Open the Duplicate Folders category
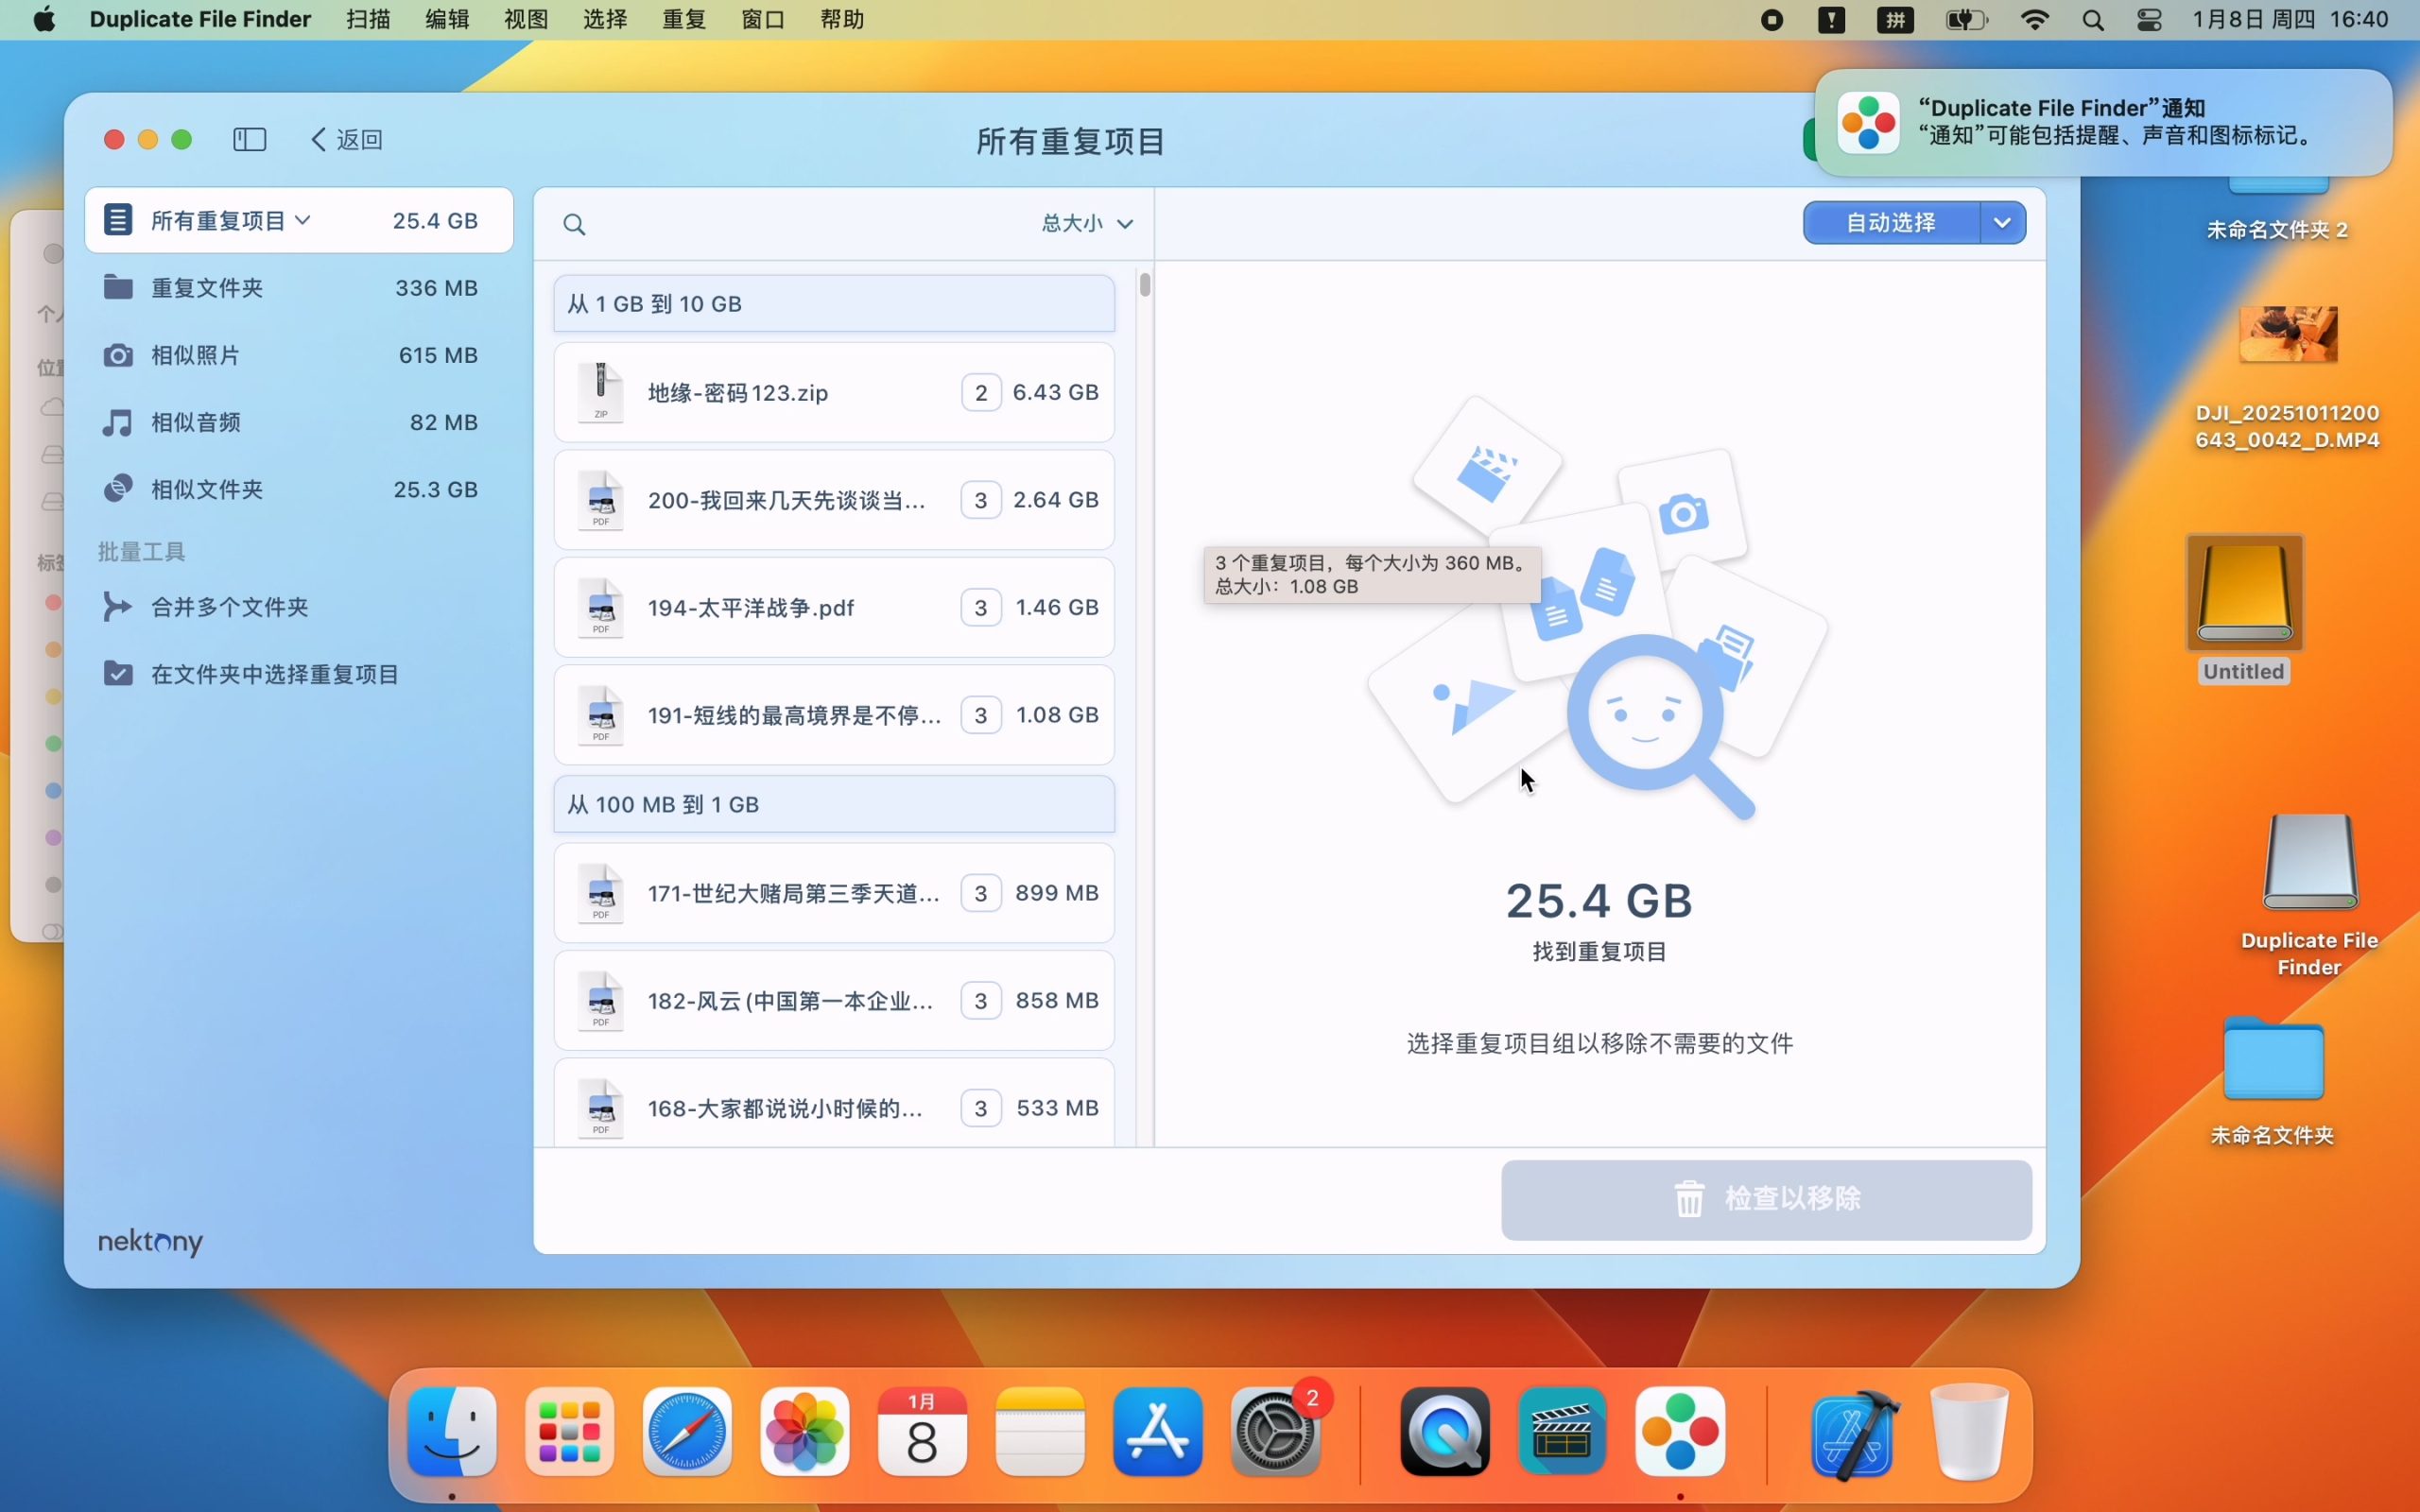Viewport: 2420px width, 1512px height. coord(207,288)
